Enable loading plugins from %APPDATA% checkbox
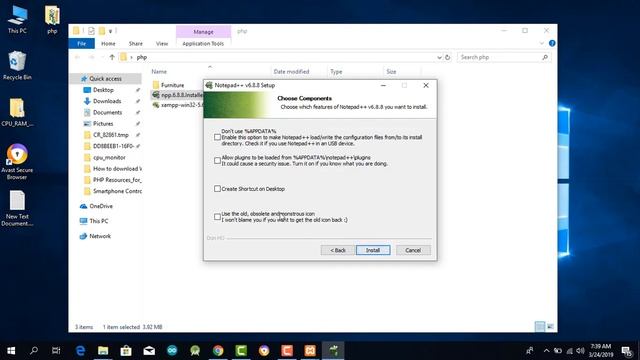Viewport: 640px width, 360px height. click(217, 160)
